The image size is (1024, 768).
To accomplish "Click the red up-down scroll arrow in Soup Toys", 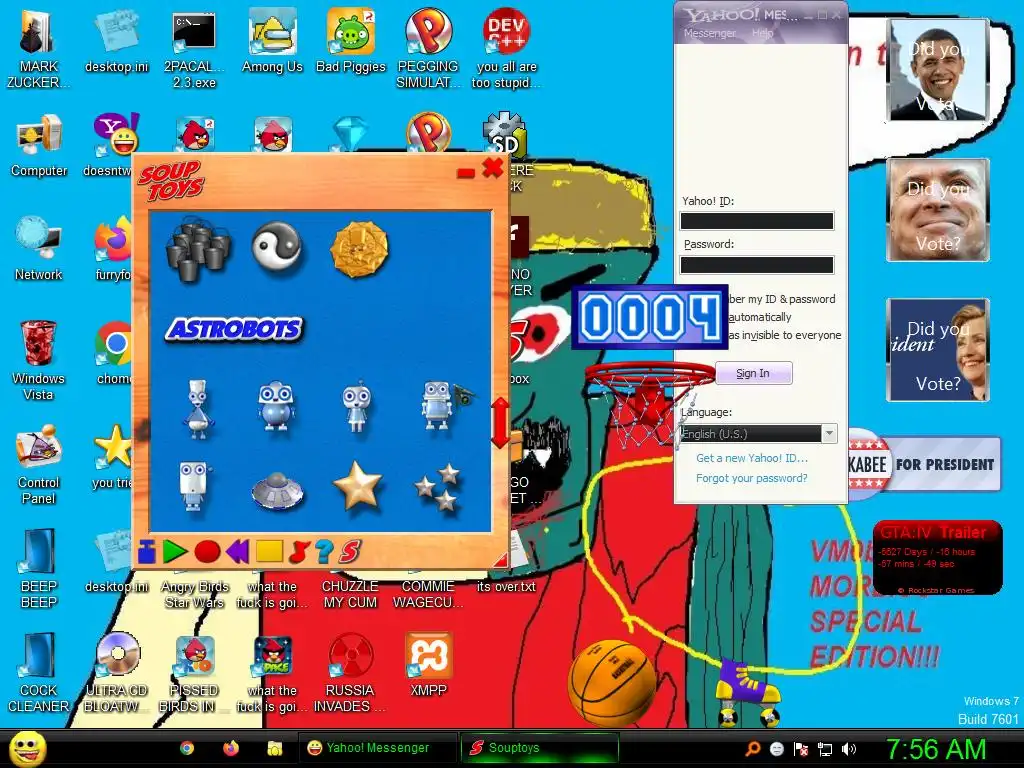I will [500, 422].
